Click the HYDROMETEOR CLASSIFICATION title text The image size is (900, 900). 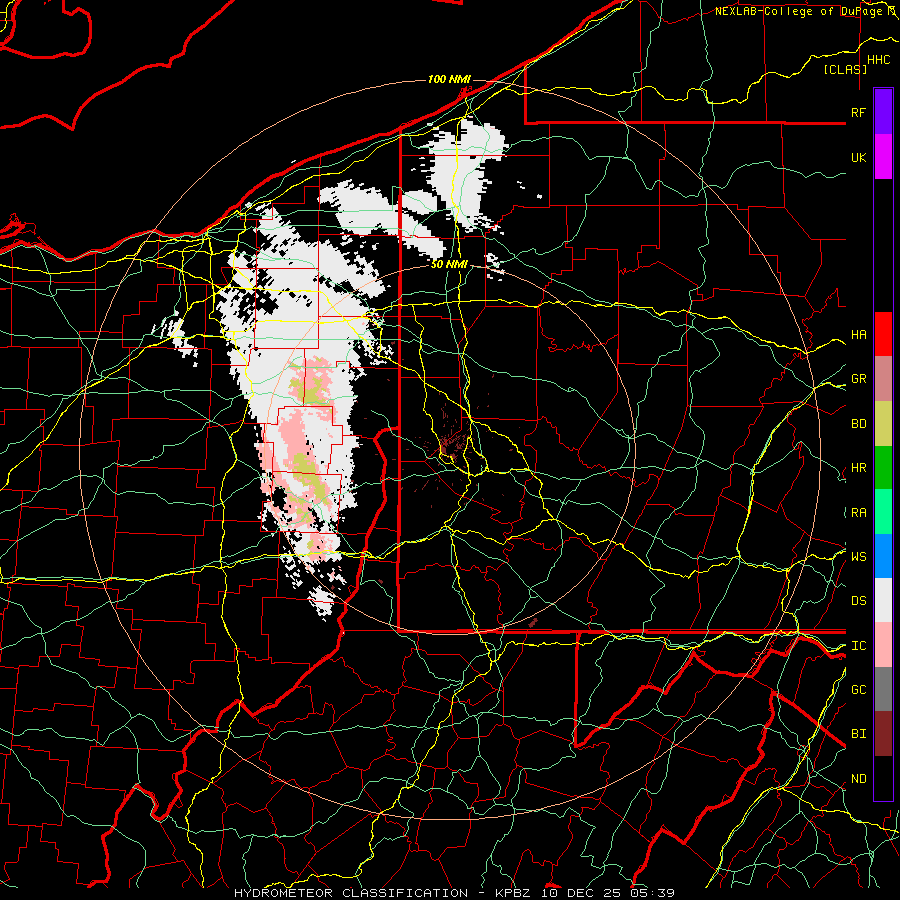coord(351,893)
